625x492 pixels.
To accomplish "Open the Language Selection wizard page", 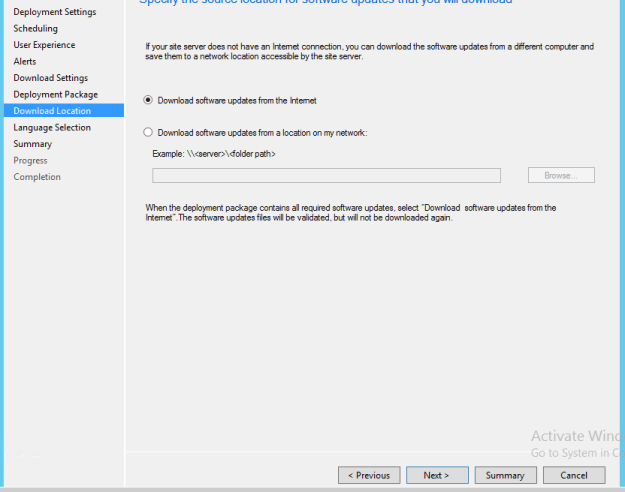I will tap(52, 128).
